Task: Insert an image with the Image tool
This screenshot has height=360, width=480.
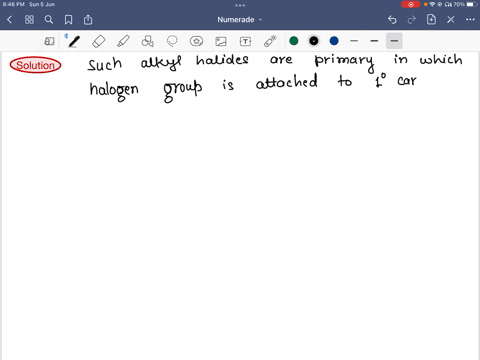Action: (221, 41)
